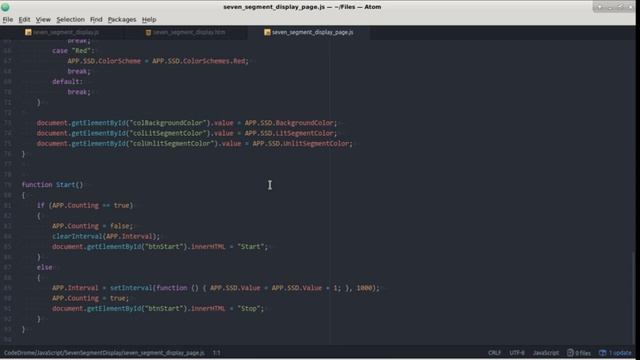Viewport: 640px width, 360px height.
Task: Click the colLitSegmentColor getElementById line
Action: [x=187, y=133]
